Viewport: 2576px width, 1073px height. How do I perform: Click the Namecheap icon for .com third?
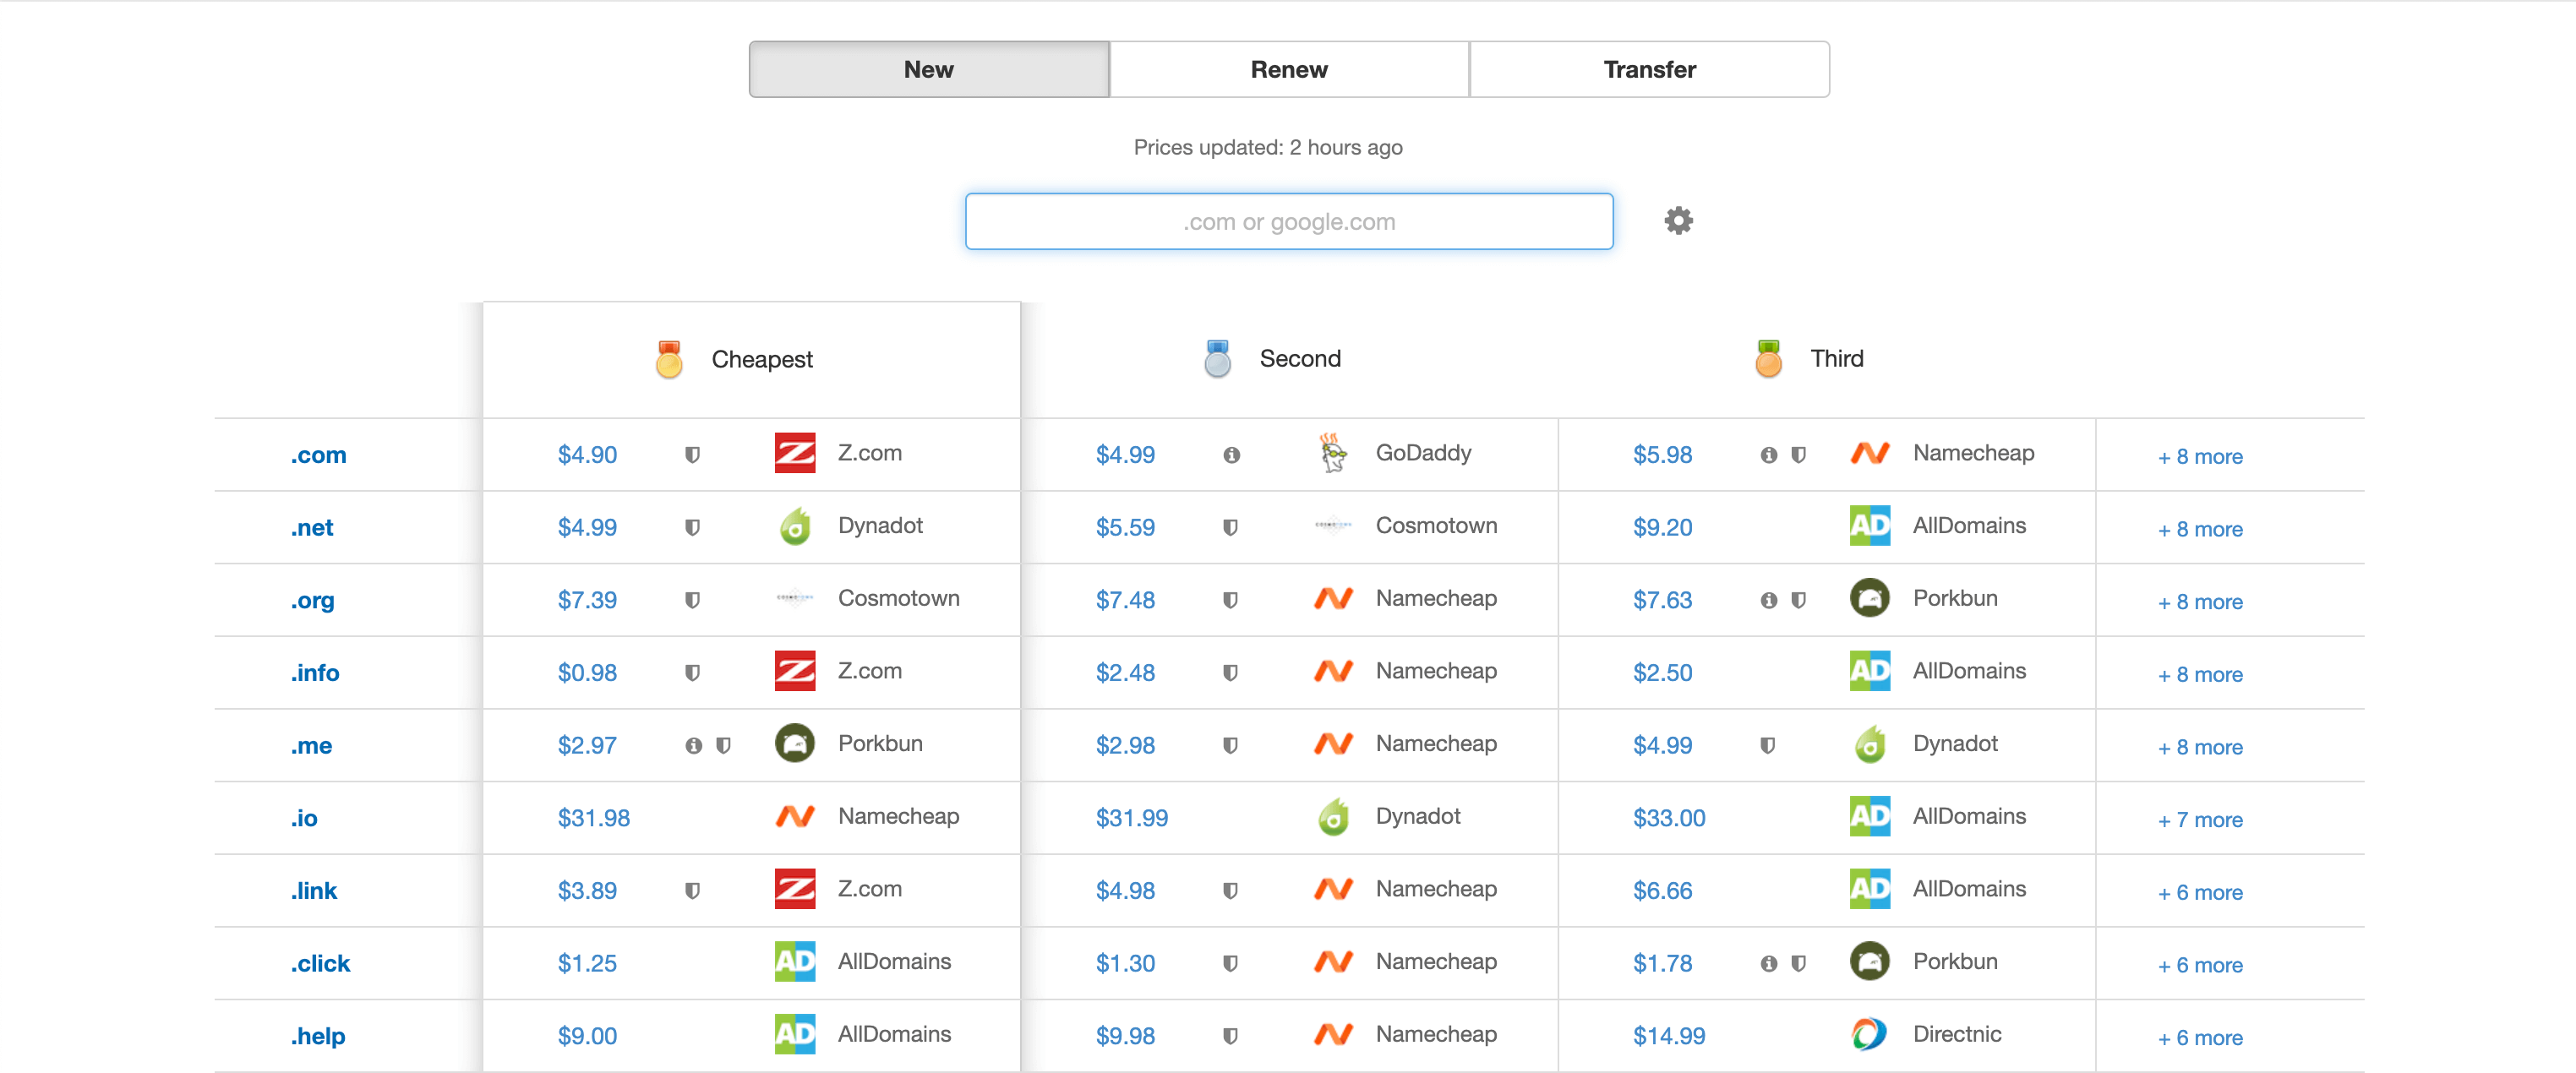coord(1873,455)
